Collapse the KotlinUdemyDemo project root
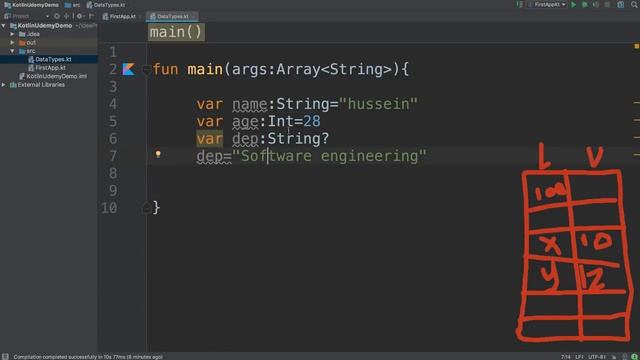Screen dimensions: 640x360 pos(4,26)
